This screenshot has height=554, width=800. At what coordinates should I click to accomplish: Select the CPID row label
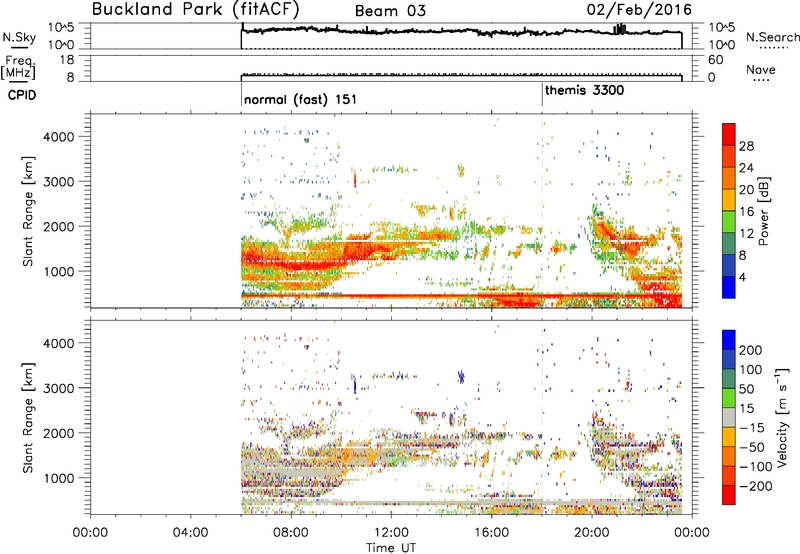tap(22, 95)
